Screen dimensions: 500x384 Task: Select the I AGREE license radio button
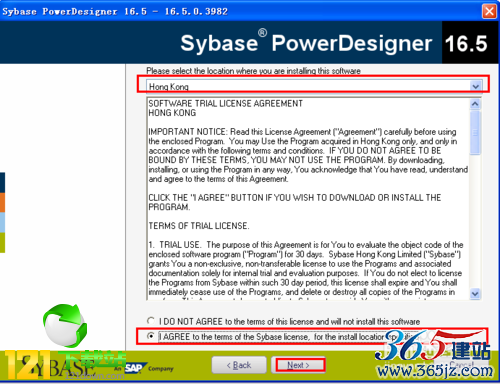click(151, 336)
